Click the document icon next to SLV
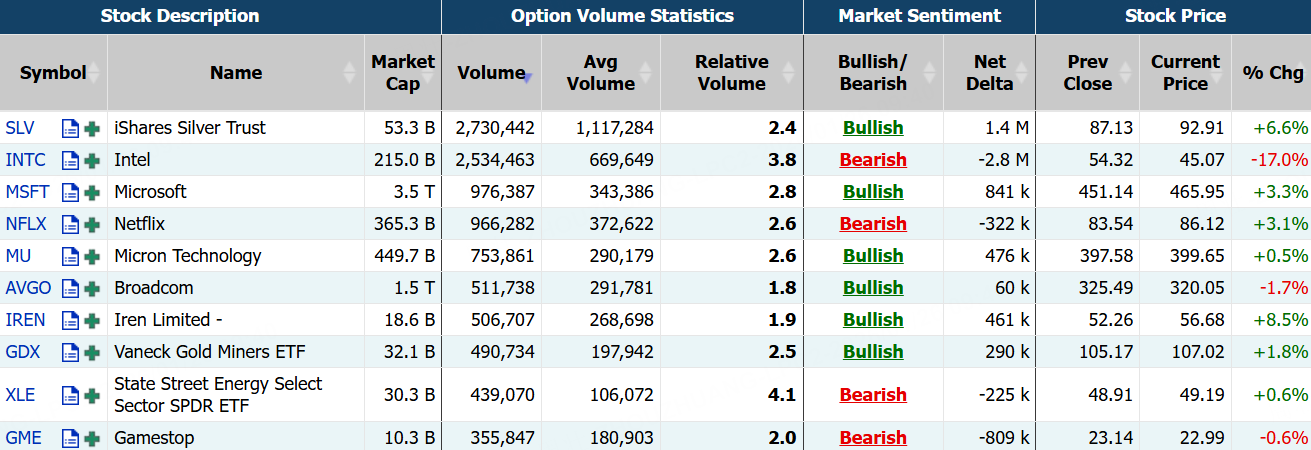Screen dimensions: 1311x450 70,128
